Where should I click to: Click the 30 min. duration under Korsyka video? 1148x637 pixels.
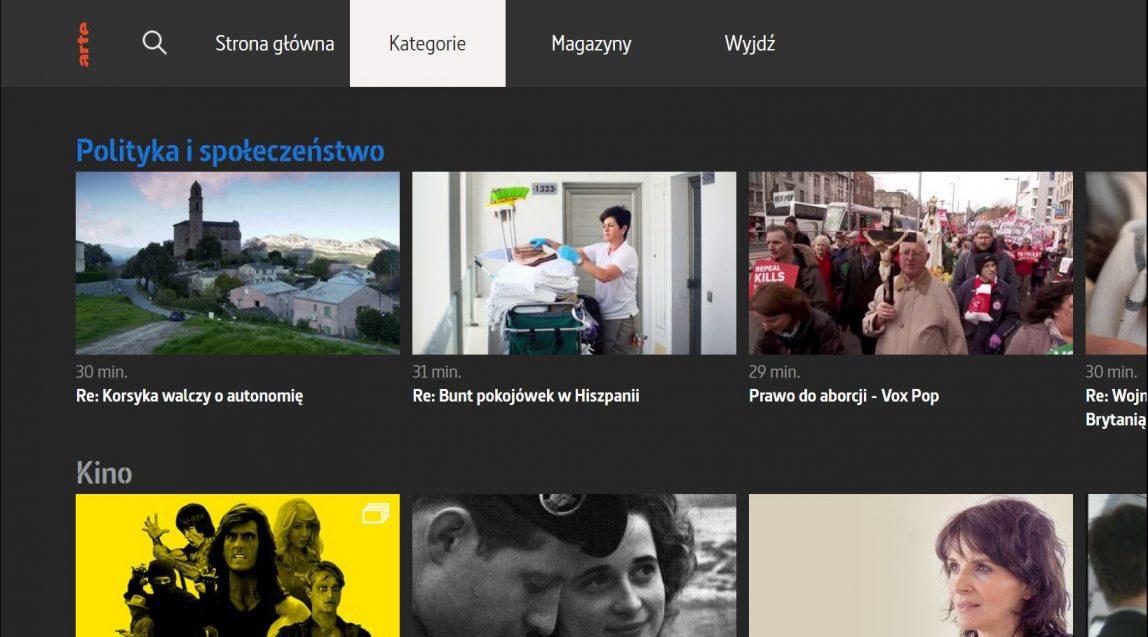coord(102,372)
